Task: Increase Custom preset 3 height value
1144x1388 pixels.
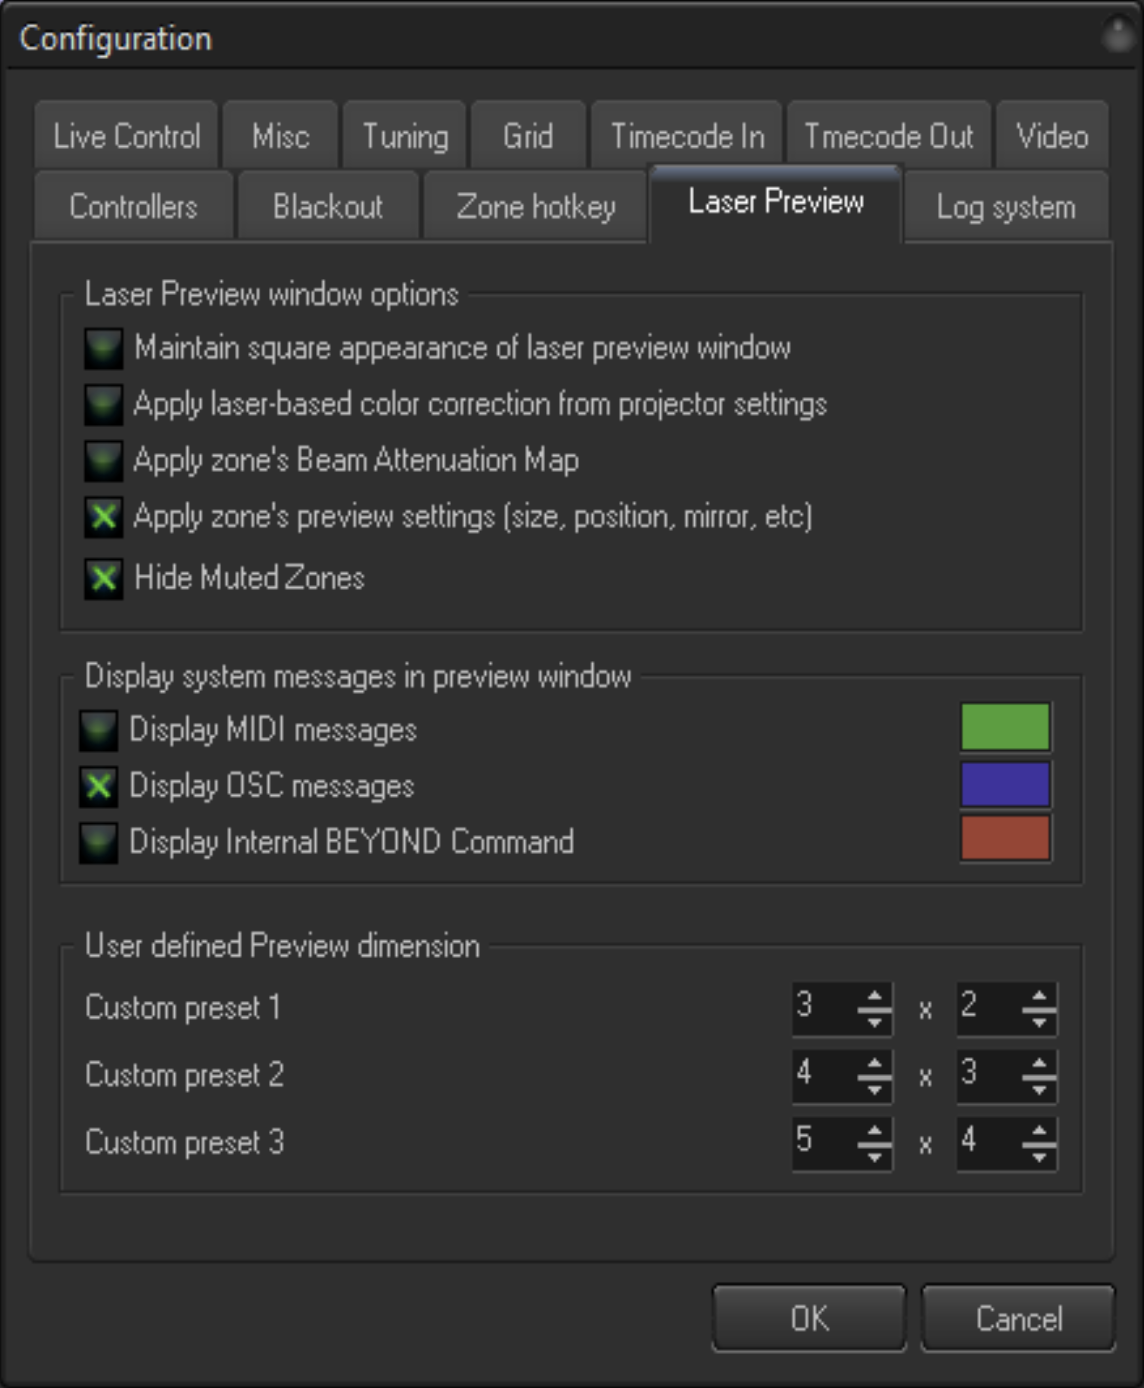Action: (x=1039, y=1131)
